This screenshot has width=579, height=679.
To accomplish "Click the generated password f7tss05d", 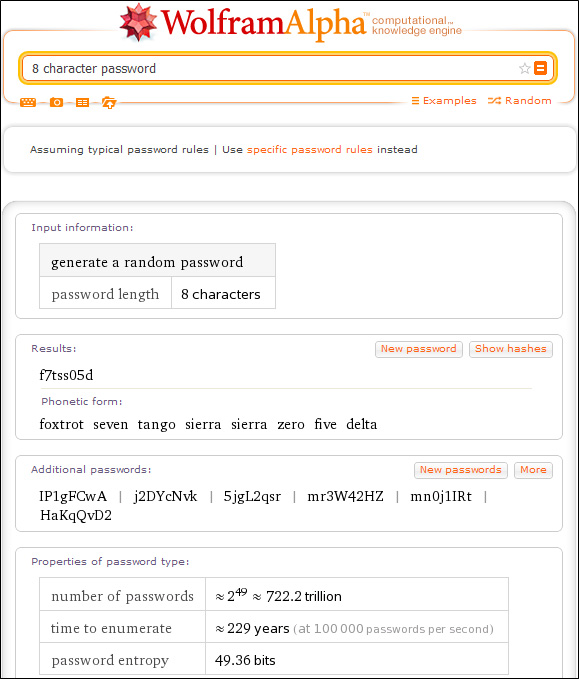I will (66, 375).
